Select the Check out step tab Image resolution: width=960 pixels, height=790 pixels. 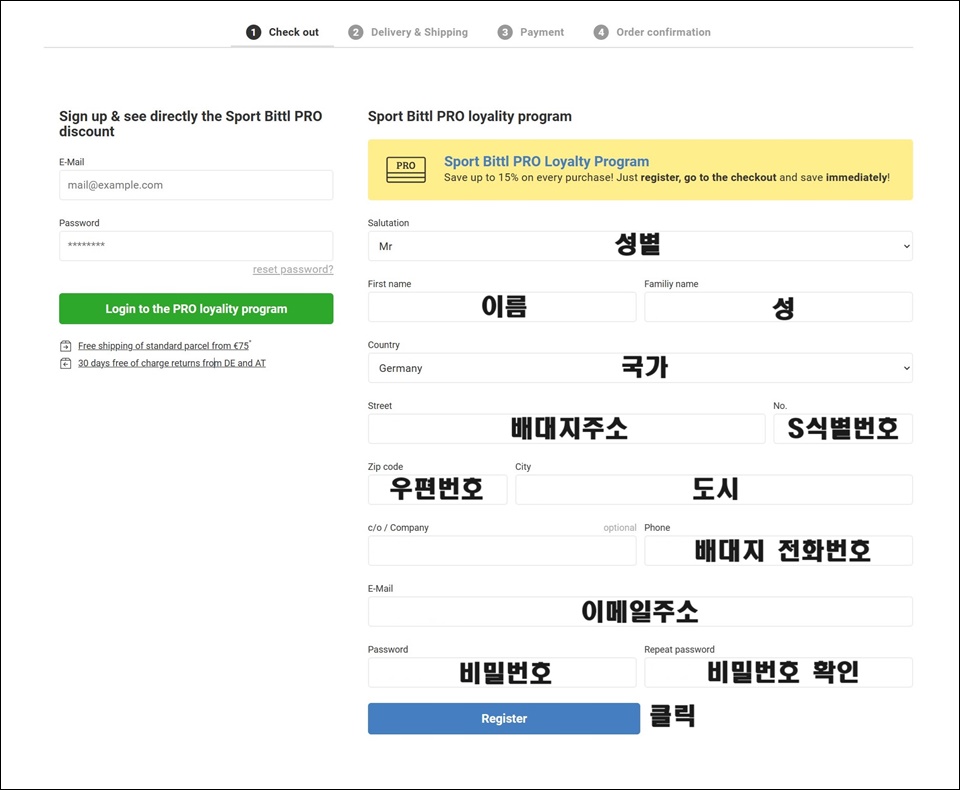(282, 32)
